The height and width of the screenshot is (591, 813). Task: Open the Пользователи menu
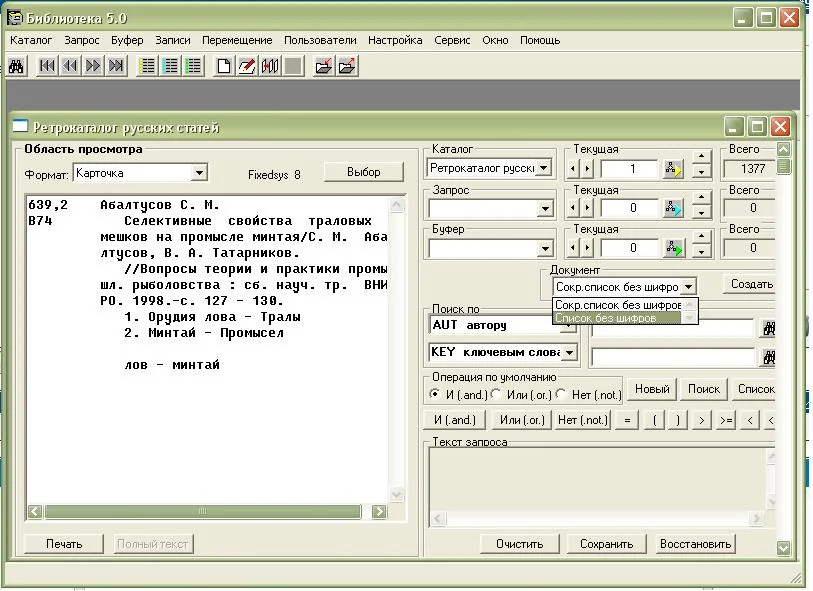(320, 40)
